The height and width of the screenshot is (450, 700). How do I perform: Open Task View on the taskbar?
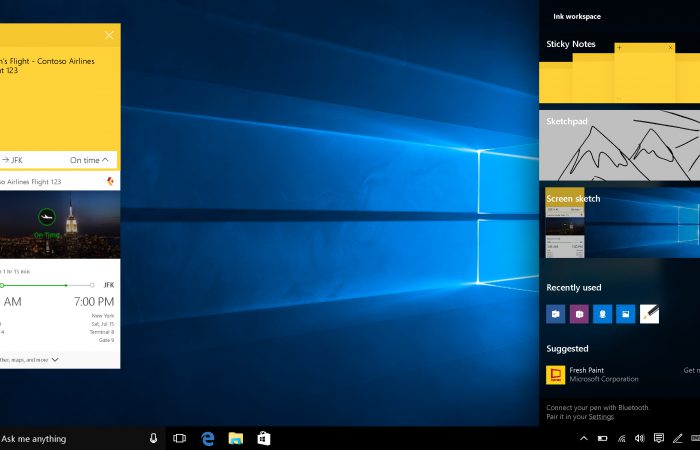(179, 438)
